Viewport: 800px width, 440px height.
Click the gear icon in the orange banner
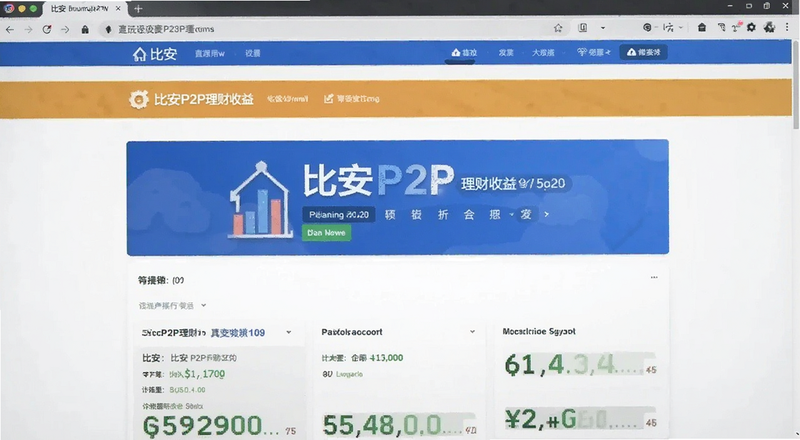coord(138,99)
